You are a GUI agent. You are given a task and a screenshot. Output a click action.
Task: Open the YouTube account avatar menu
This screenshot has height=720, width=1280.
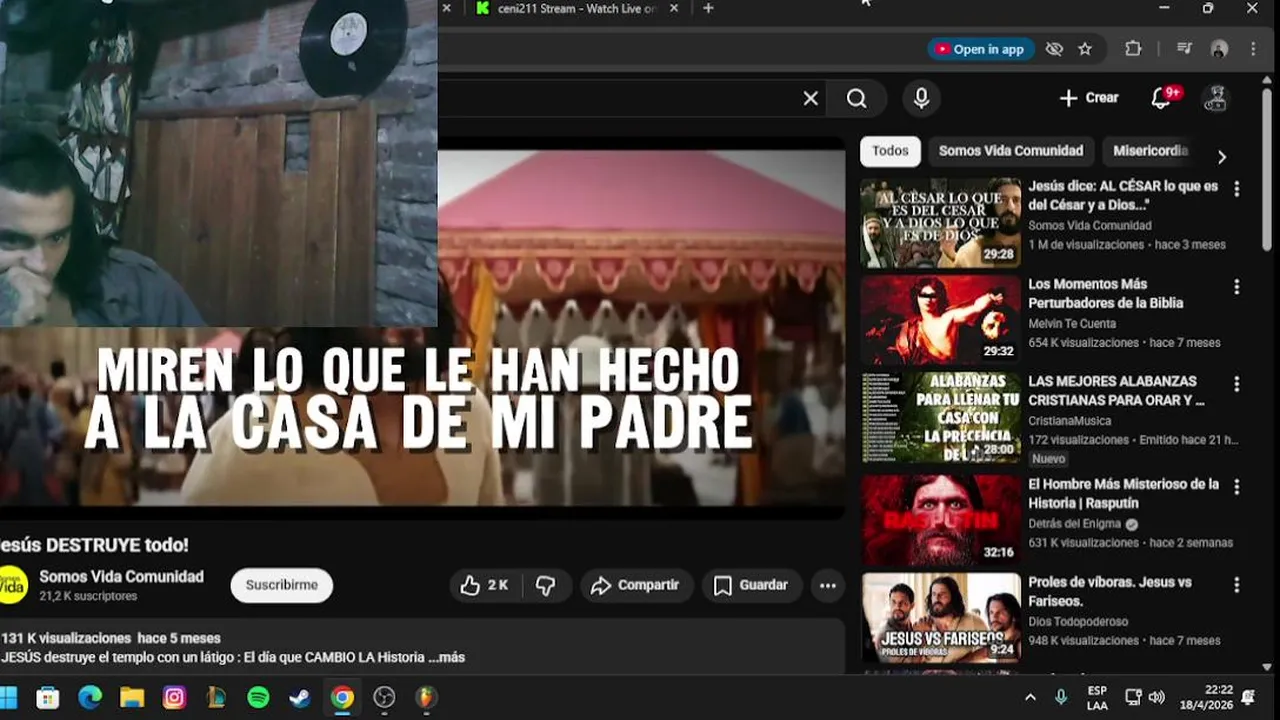click(1216, 98)
